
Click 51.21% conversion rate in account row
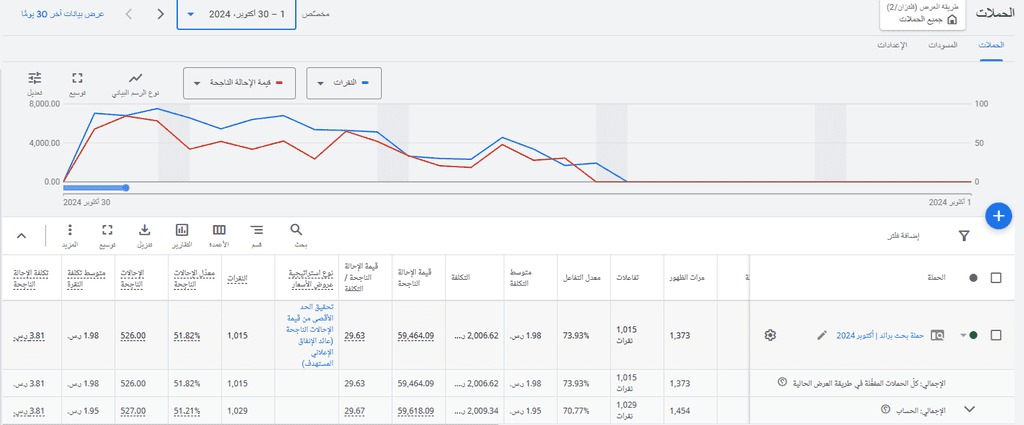click(x=186, y=411)
